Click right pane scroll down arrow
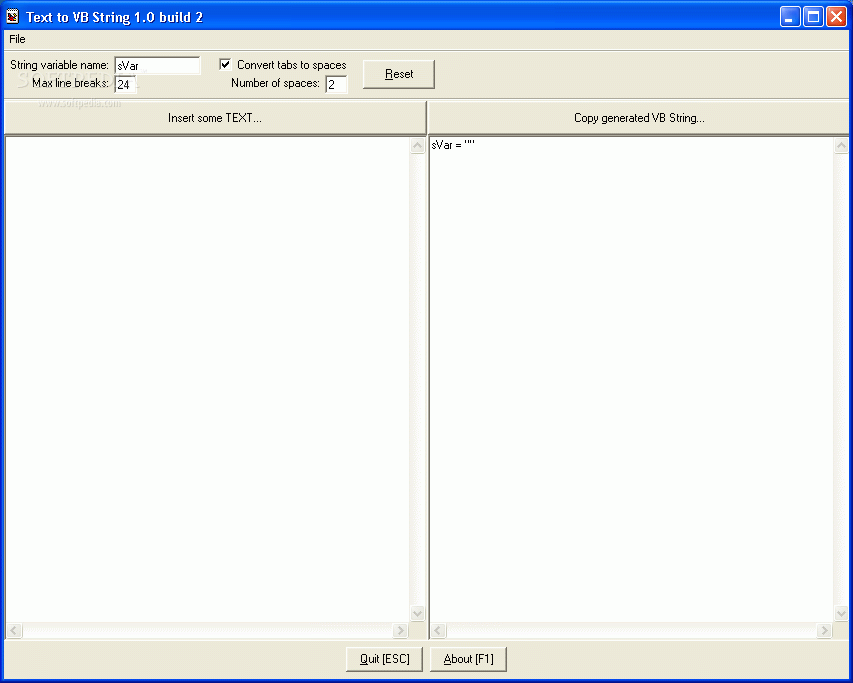This screenshot has height=683, width=853. (841, 613)
